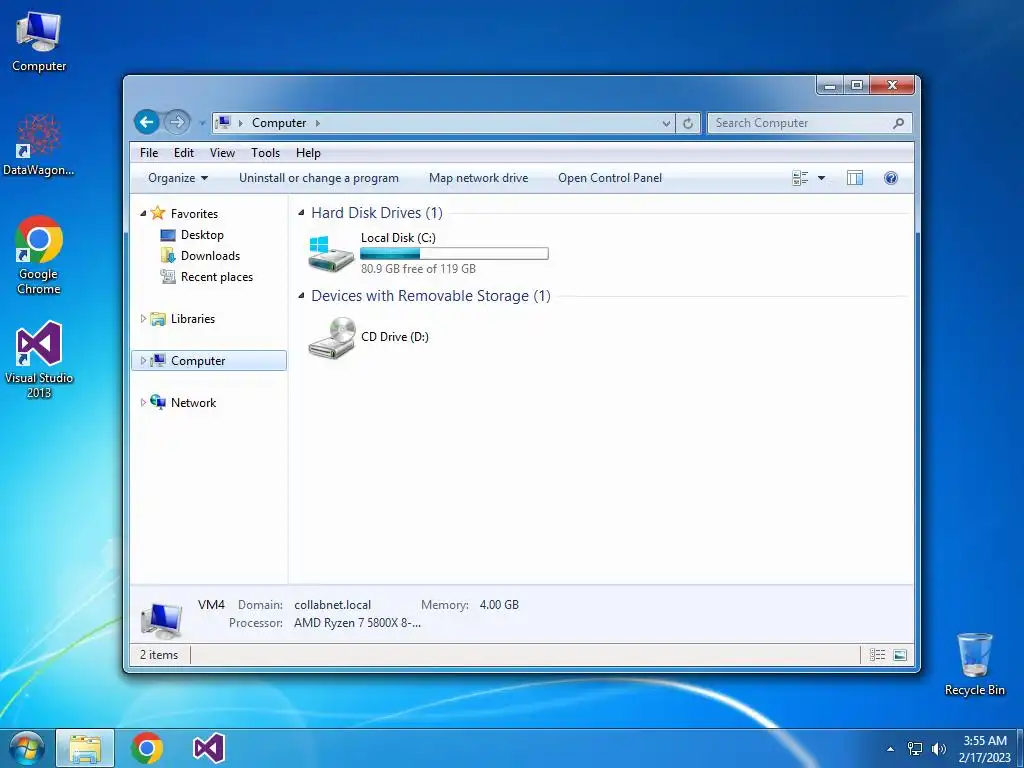Open Recent places under Favorites

pyautogui.click(x=217, y=277)
